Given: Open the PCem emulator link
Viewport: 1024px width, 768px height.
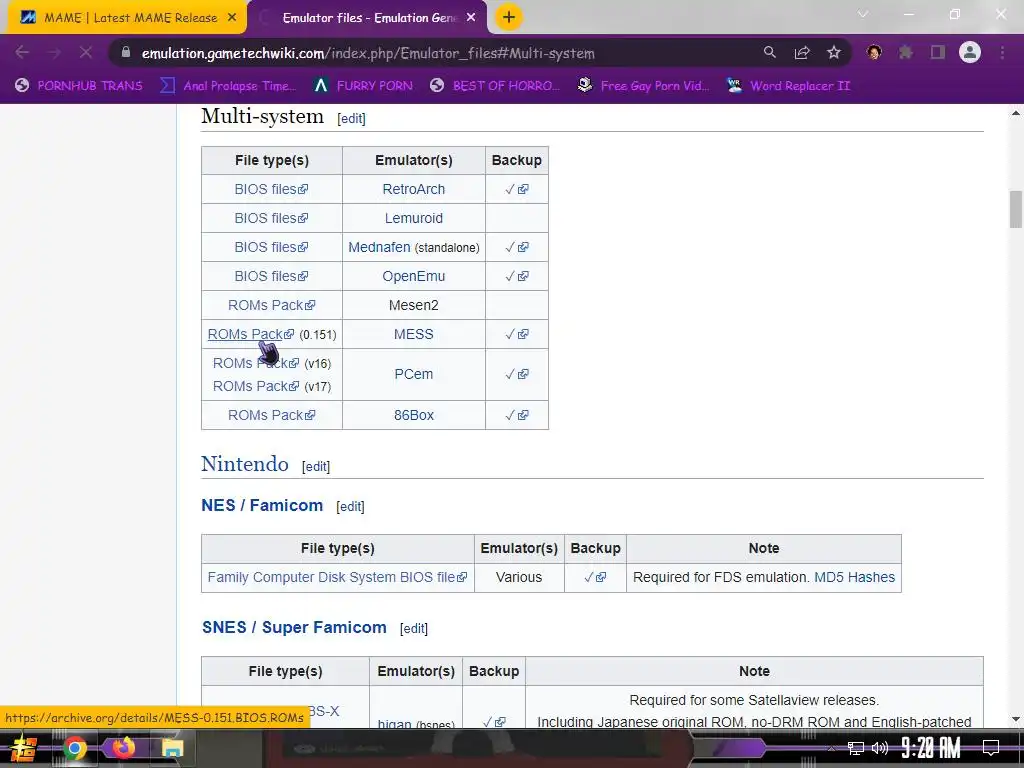Looking at the screenshot, I should (x=413, y=374).
